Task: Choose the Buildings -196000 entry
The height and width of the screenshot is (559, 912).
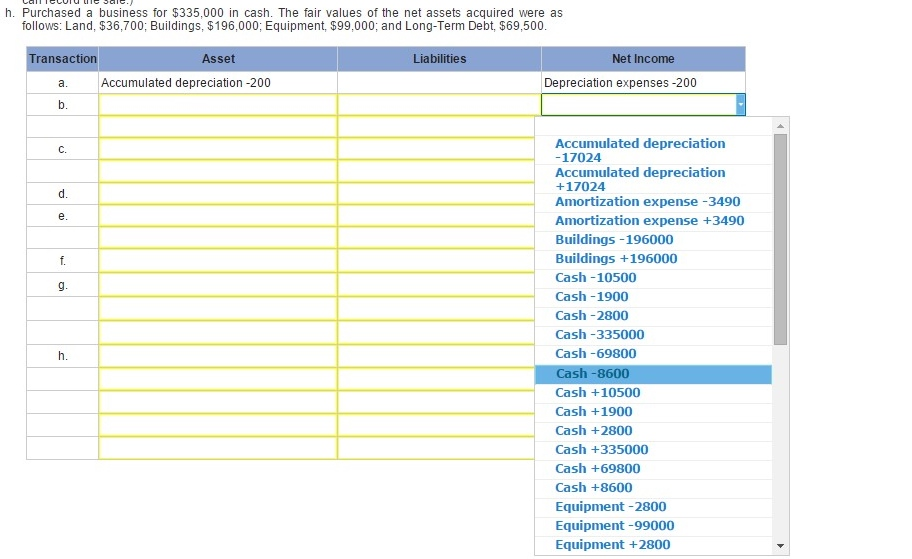Action: pyautogui.click(x=614, y=240)
